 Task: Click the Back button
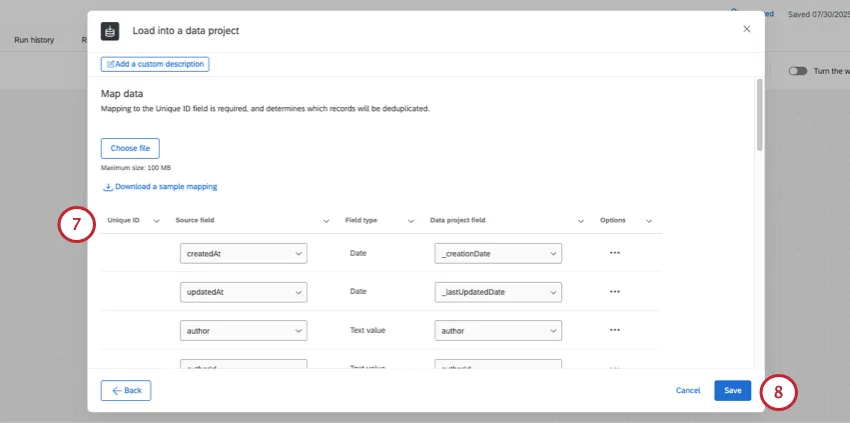coord(126,390)
